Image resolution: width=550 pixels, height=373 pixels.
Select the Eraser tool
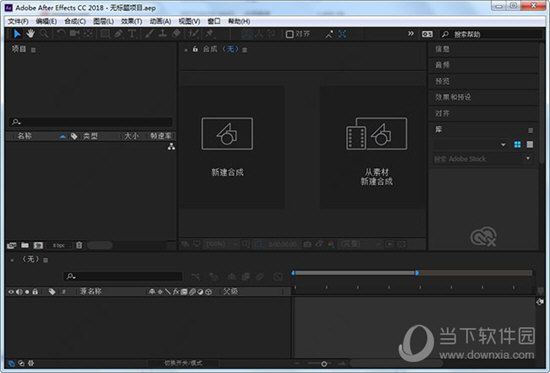pos(176,34)
